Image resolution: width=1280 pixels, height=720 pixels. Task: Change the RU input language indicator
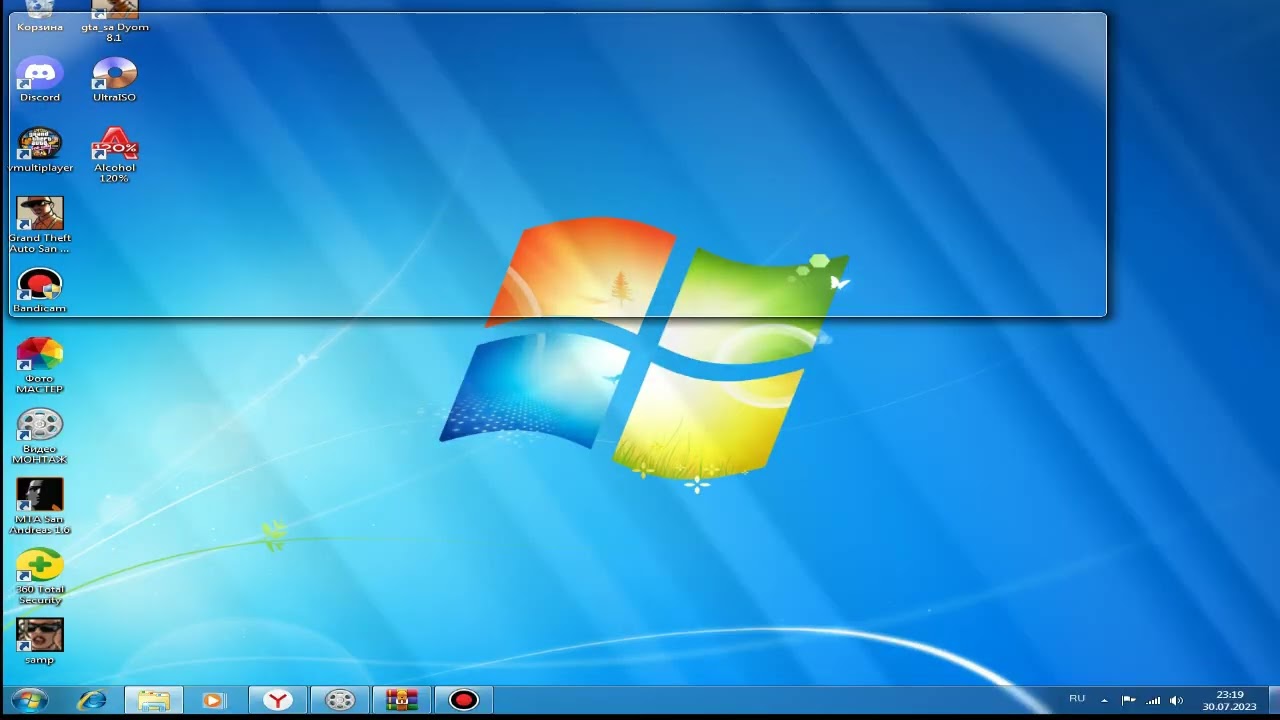1077,699
